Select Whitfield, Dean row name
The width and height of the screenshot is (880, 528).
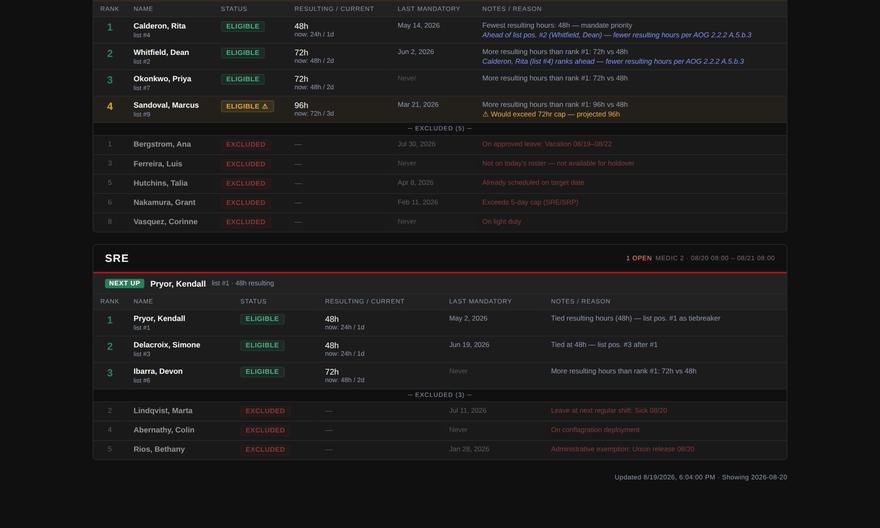point(161,52)
